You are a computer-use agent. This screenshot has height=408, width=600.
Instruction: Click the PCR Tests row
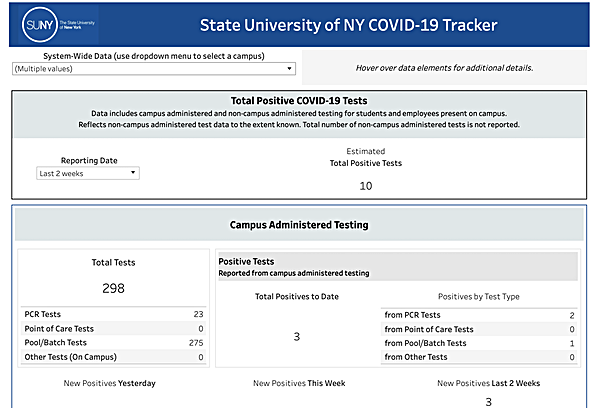[x=112, y=314]
